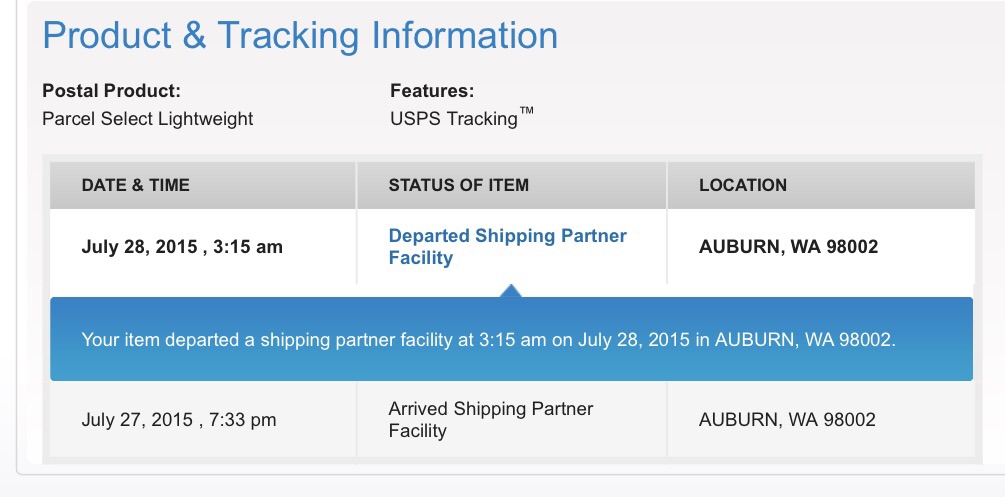1005x497 pixels.
Task: Click the word Facility in the departed status link
Action: click(x=420, y=258)
